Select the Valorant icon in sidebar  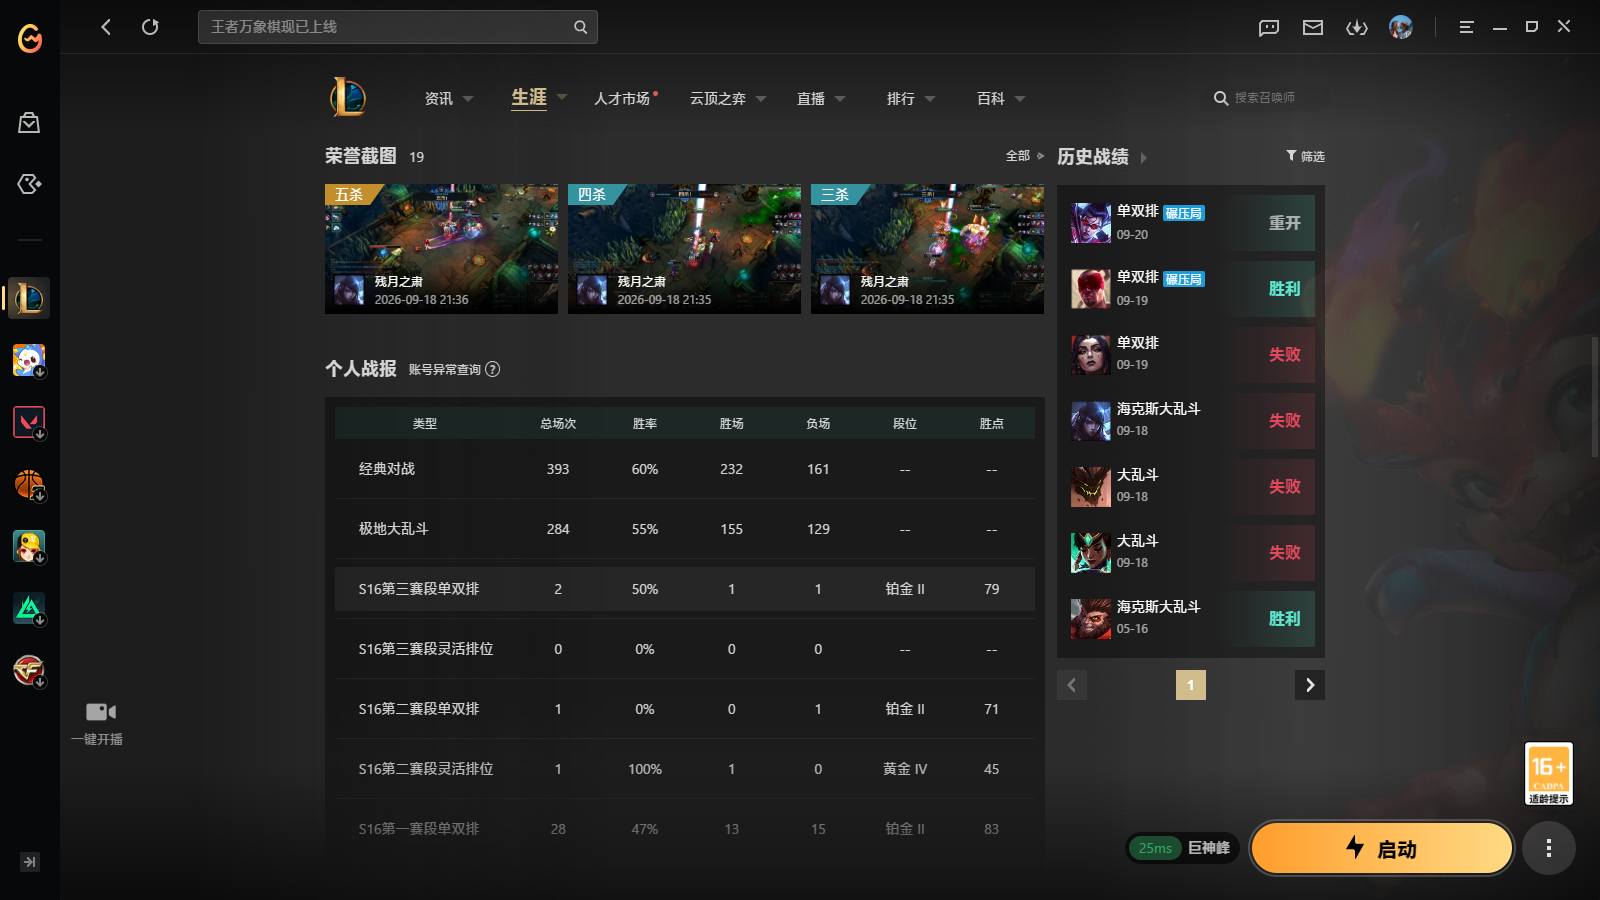[29, 422]
